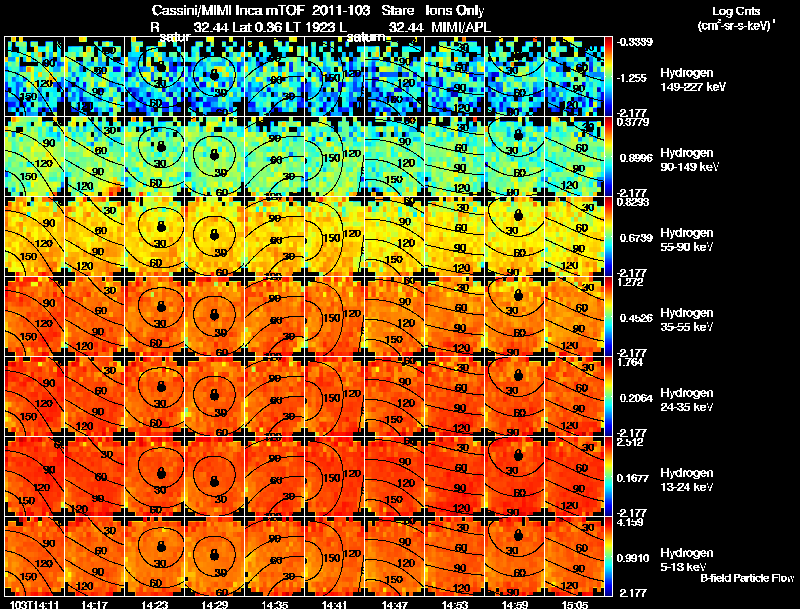
Task: Open the 14:59 panel in 13-24 keV row
Action: pos(515,476)
